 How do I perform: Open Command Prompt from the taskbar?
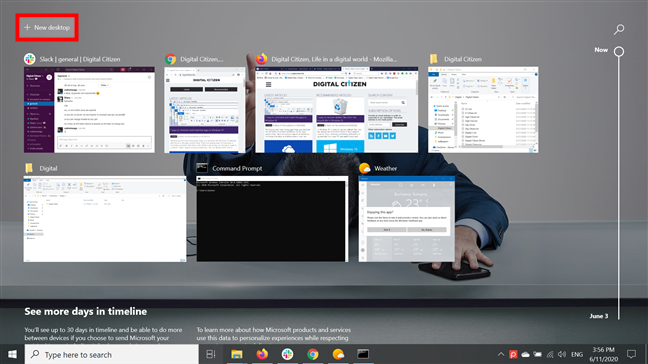point(363,354)
